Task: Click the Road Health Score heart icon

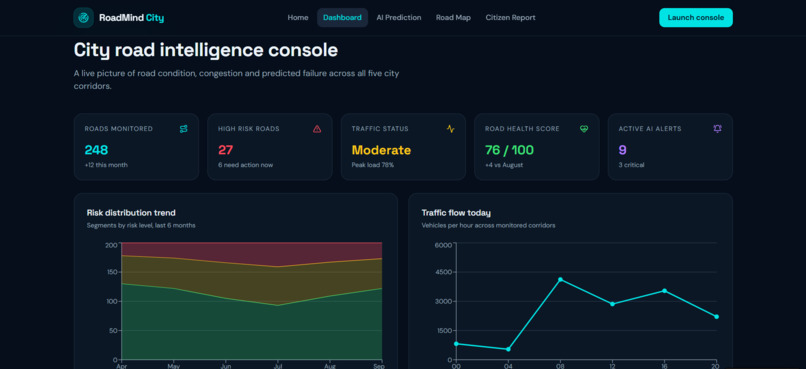Action: pos(584,129)
